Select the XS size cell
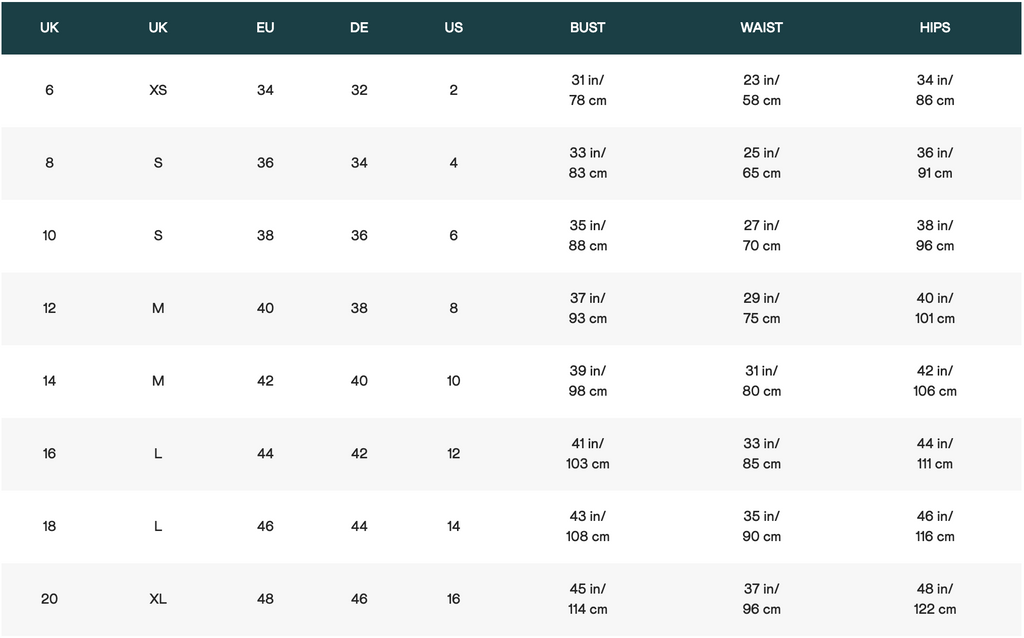 tap(158, 90)
